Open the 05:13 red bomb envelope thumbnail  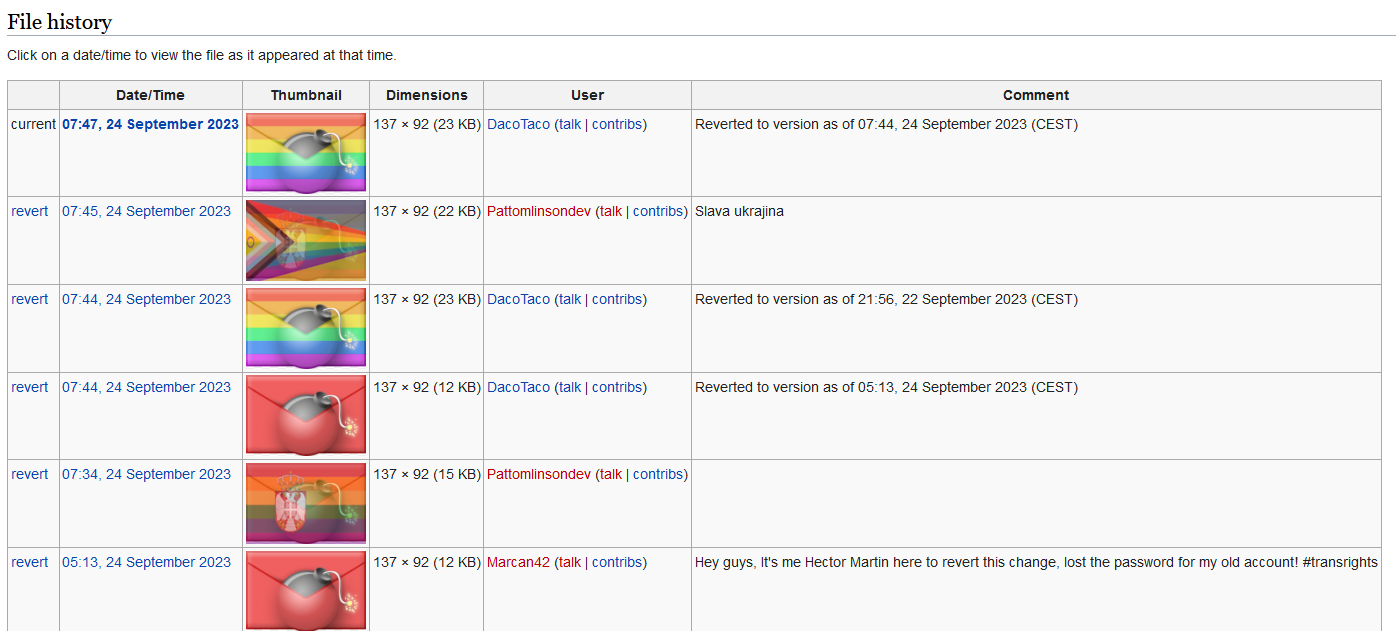(306, 591)
